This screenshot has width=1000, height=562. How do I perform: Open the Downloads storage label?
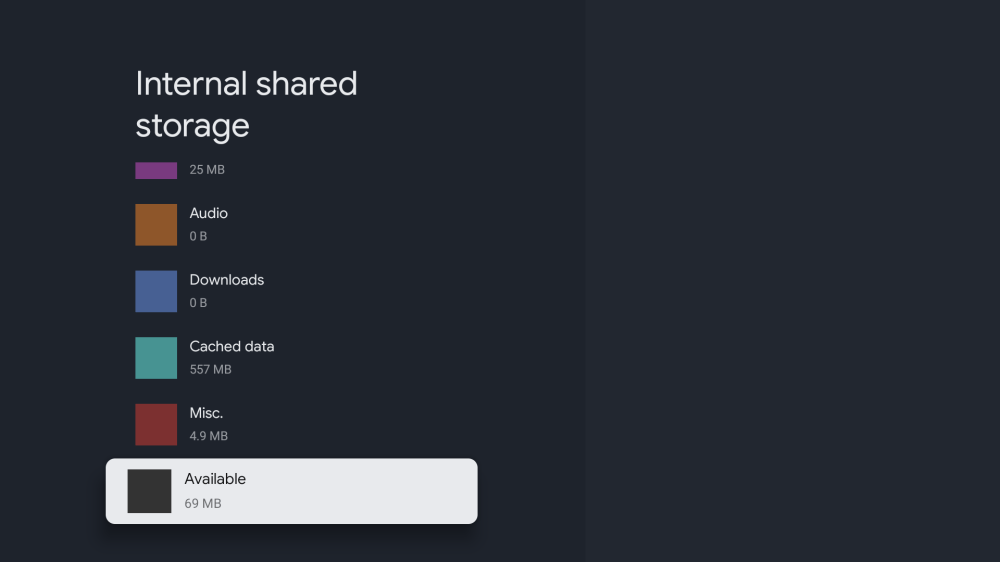227,280
